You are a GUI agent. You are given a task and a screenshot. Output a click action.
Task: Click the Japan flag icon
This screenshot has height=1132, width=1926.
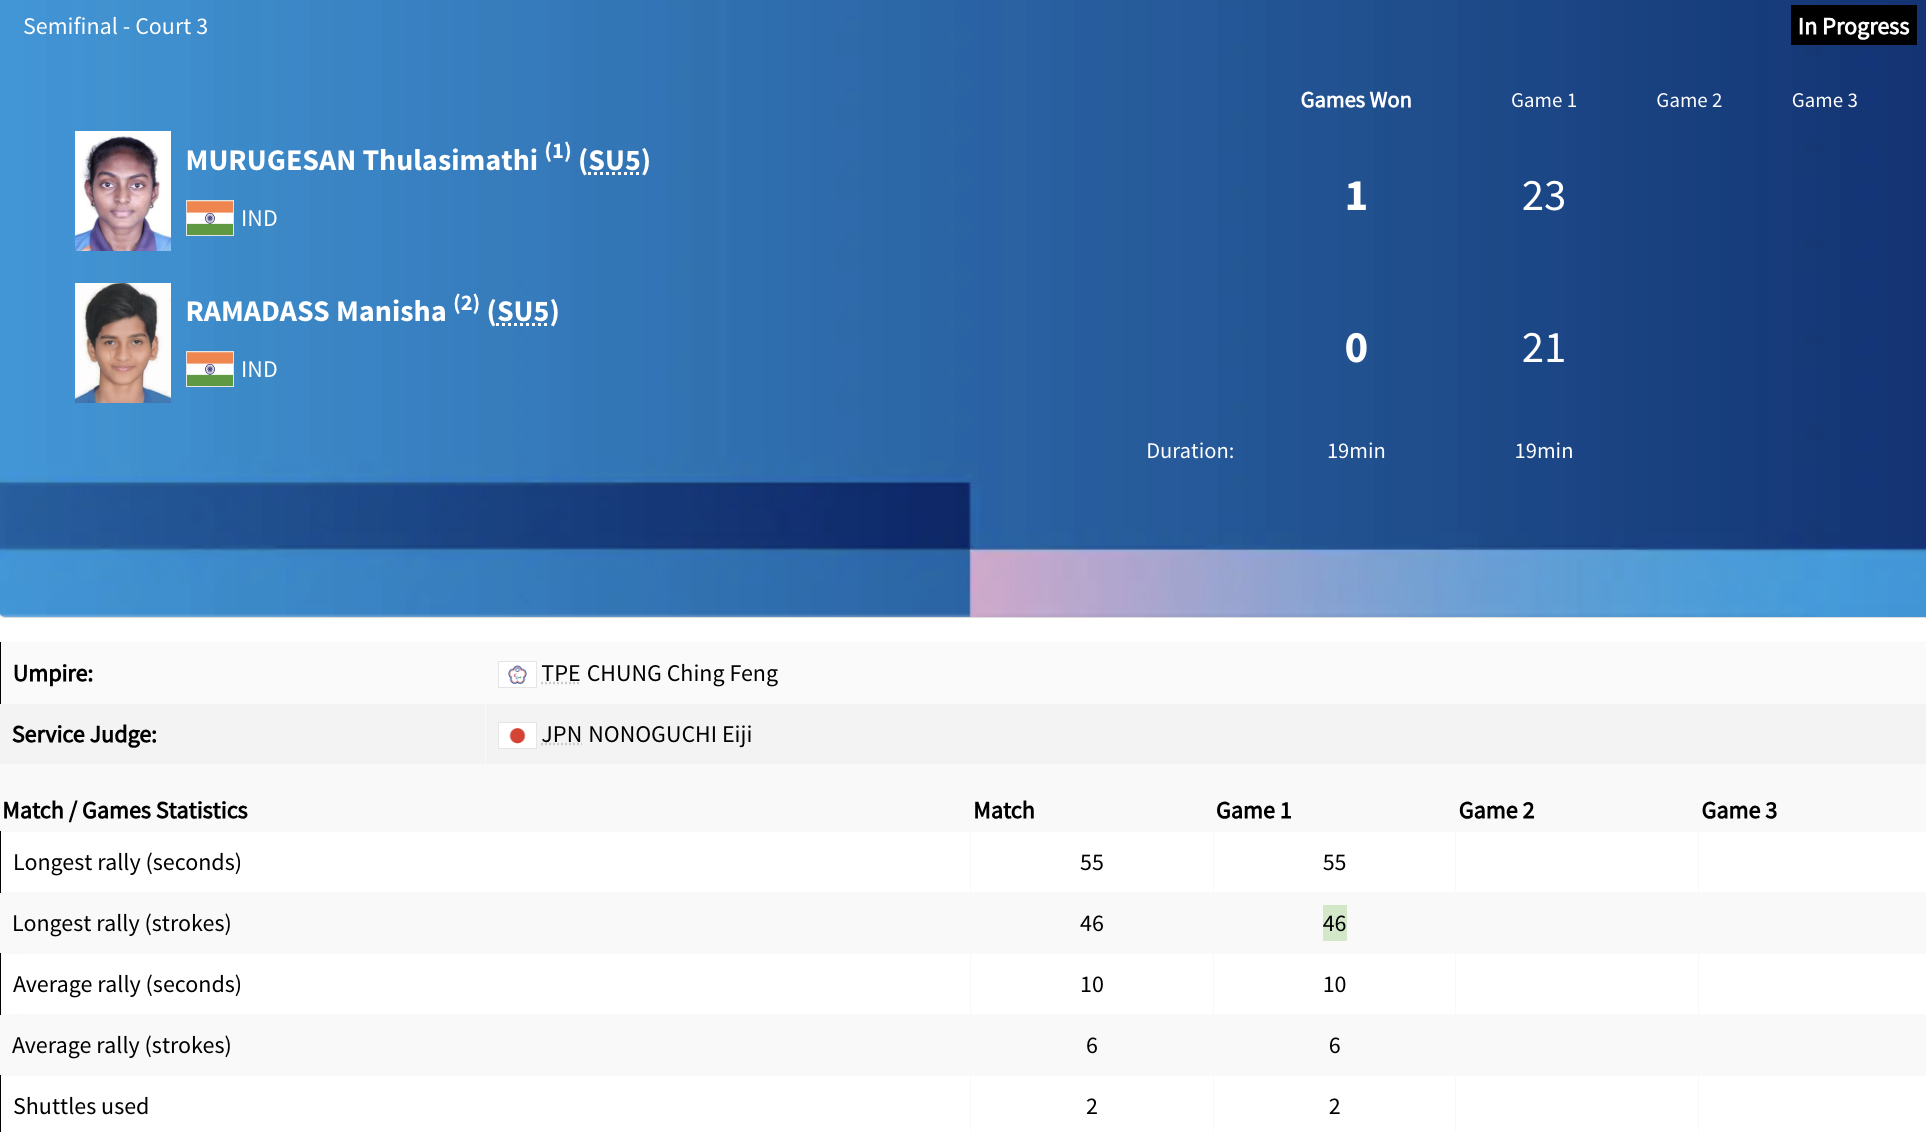click(x=517, y=736)
